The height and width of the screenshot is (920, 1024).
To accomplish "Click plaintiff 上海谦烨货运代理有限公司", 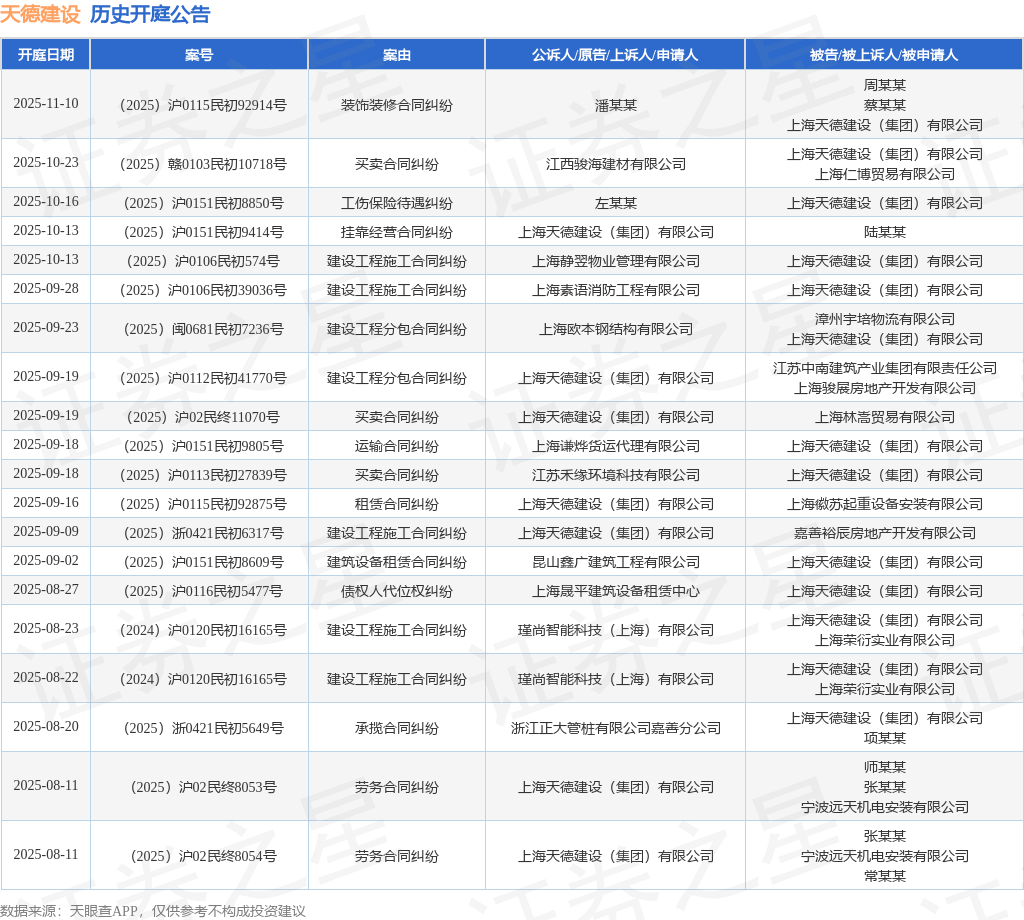I will 615,446.
